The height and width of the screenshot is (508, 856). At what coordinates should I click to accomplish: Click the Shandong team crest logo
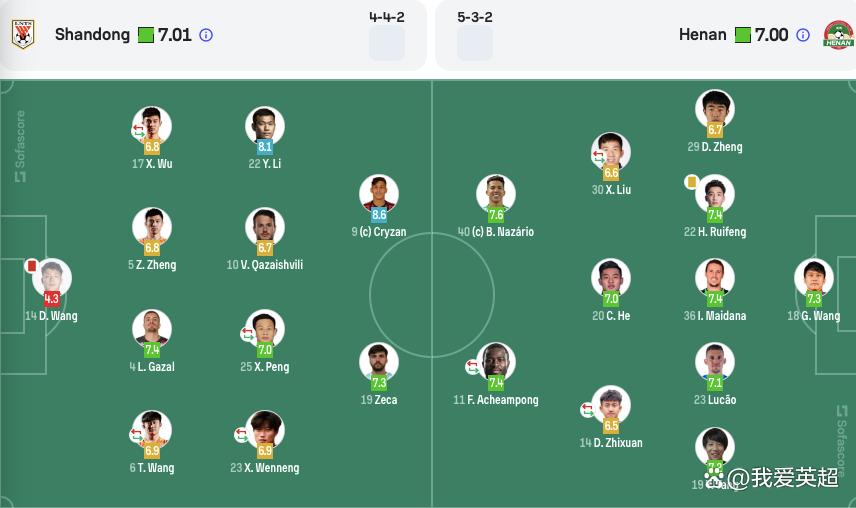point(23,35)
